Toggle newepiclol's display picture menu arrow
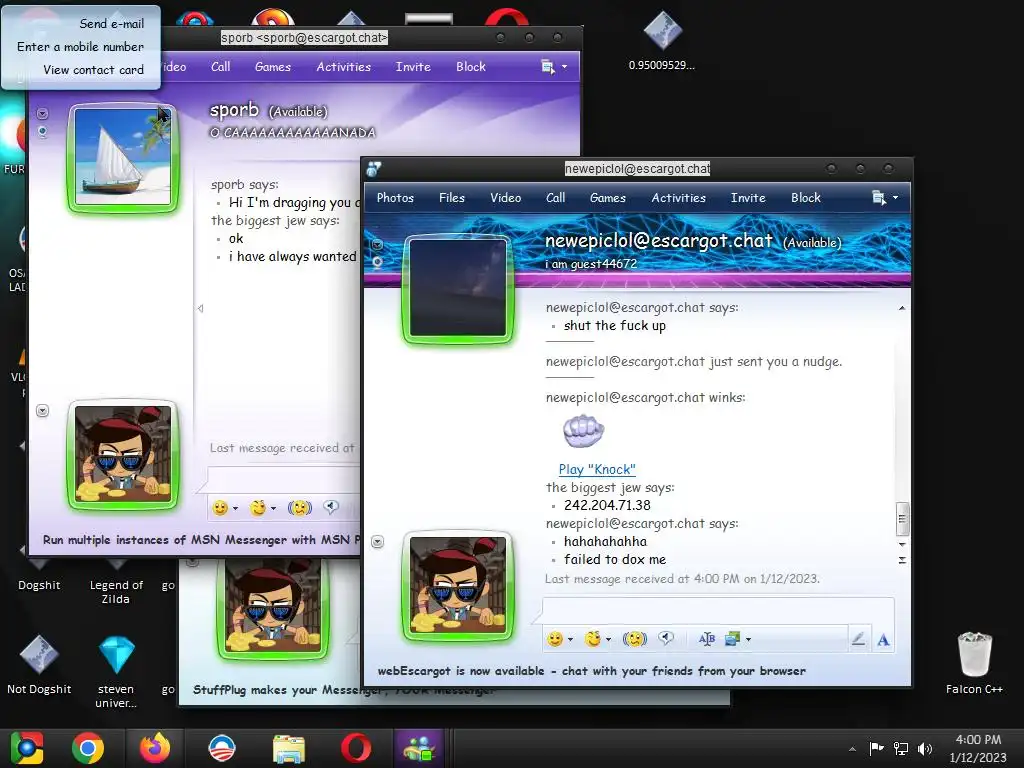The image size is (1024, 768). pos(377,244)
